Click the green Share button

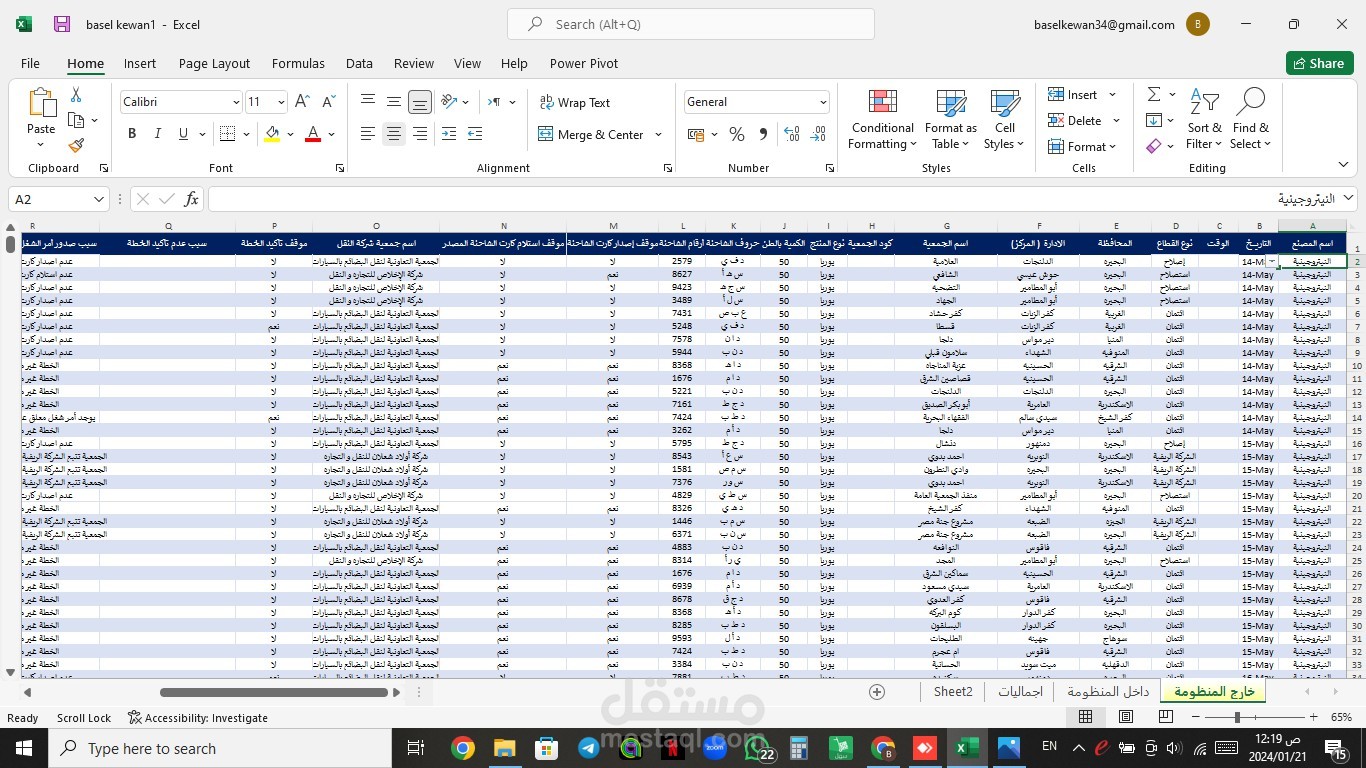(1319, 63)
